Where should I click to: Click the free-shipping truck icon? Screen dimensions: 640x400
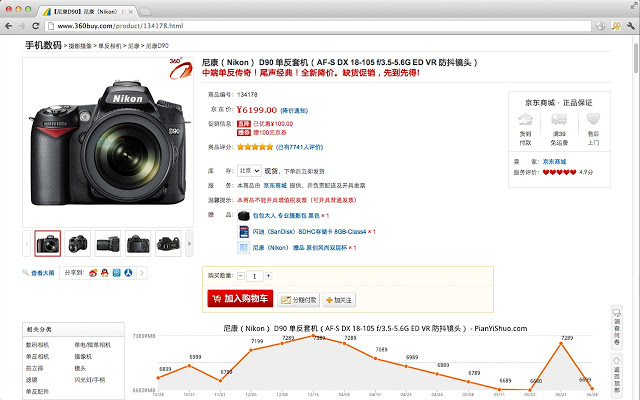pos(559,119)
